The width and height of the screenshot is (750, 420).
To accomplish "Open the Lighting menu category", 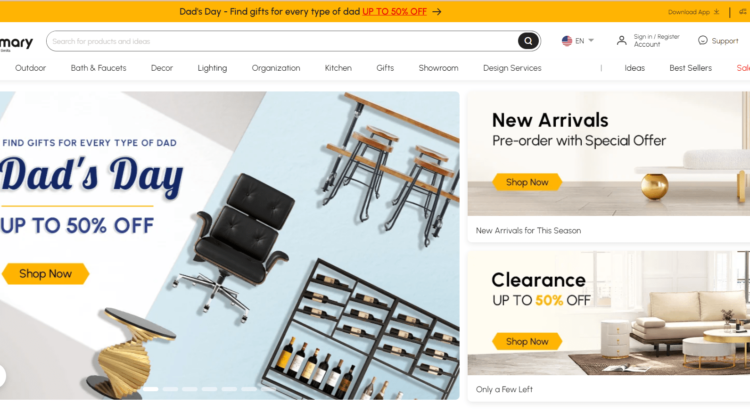I will coord(212,68).
